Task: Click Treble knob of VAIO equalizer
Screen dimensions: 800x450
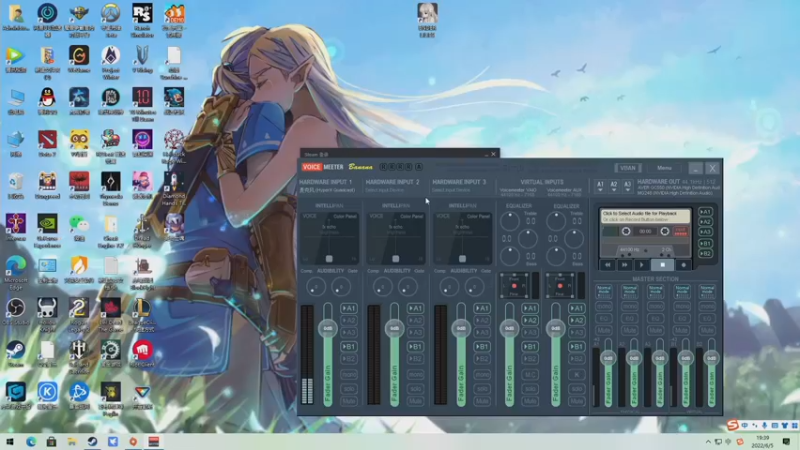Action: 509,221
